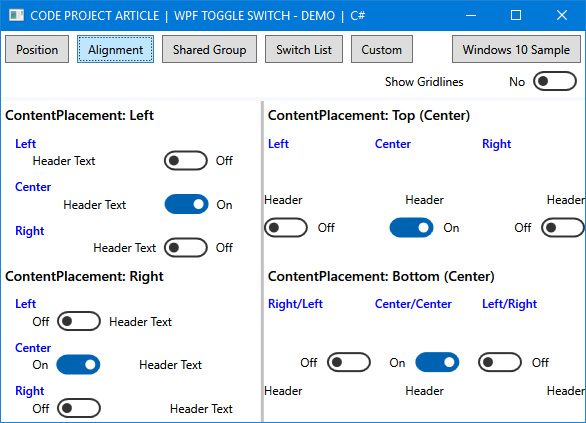Toggle the Show Gridlines switch
The width and height of the screenshot is (586, 423).
[555, 81]
